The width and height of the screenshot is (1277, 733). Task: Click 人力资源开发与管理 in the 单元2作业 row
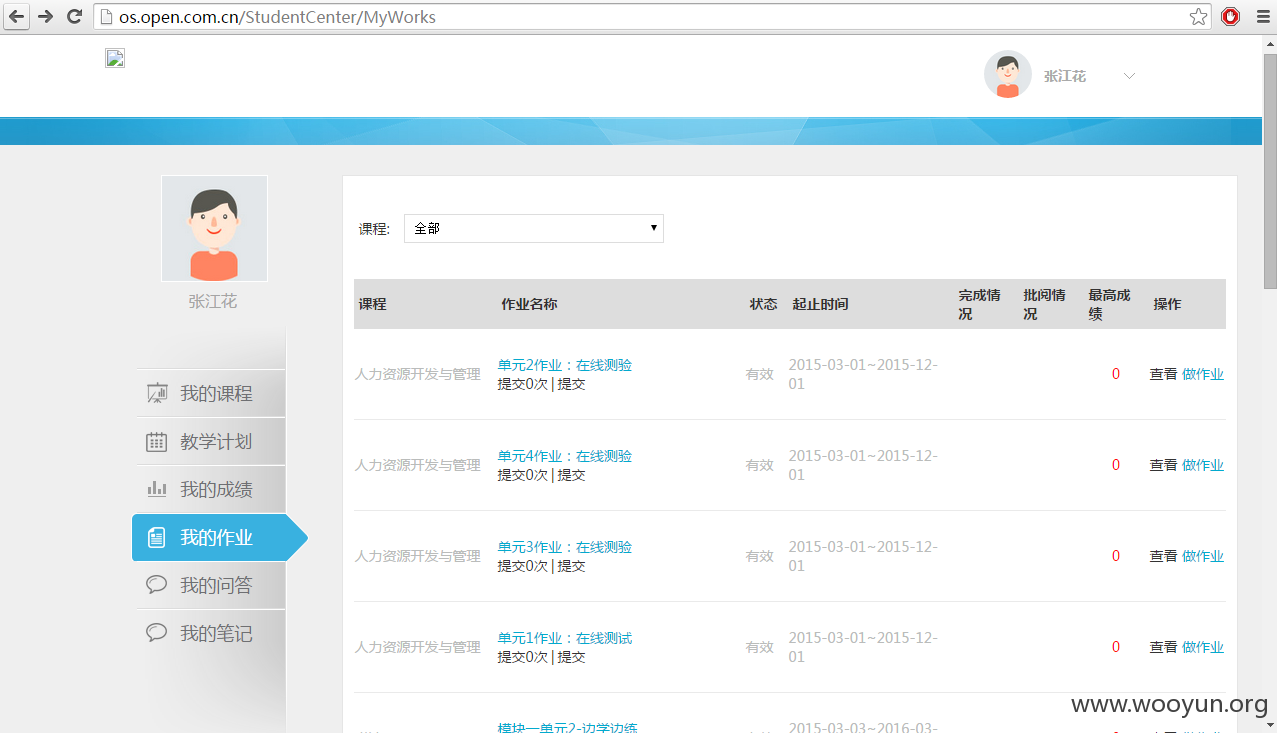click(418, 374)
